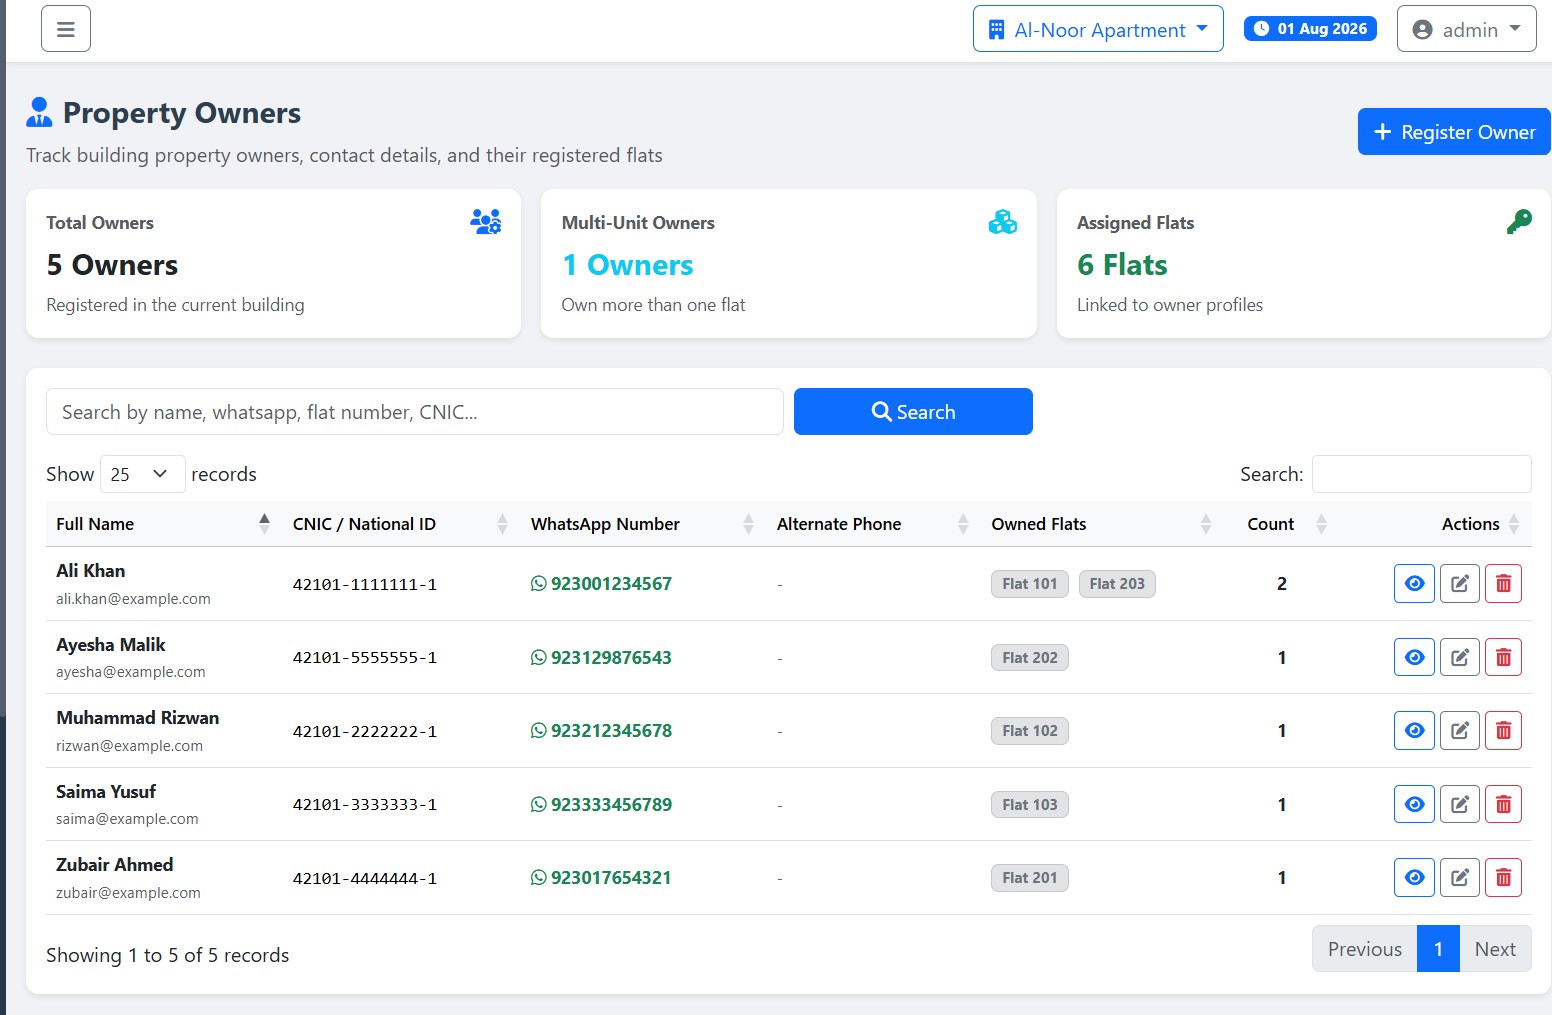The image size is (1552, 1015).
Task: Edit Ali Khan's owner record
Action: 1460,584
